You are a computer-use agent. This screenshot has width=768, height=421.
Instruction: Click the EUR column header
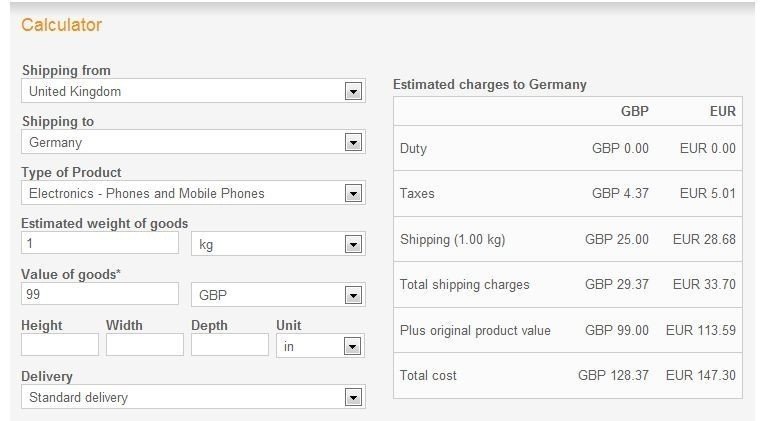click(x=723, y=111)
